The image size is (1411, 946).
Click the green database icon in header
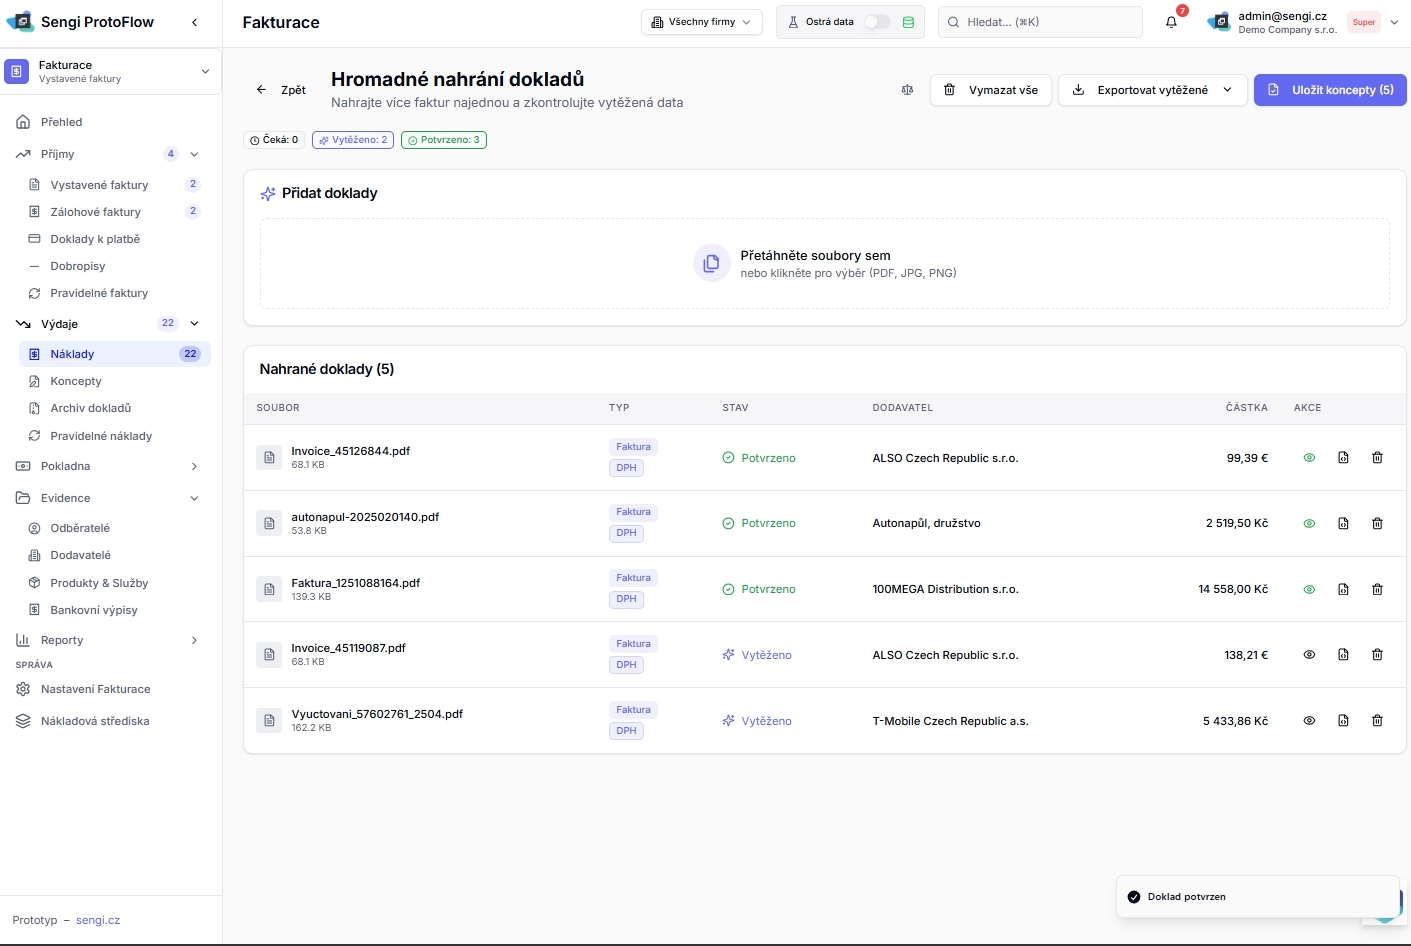pyautogui.click(x=908, y=22)
